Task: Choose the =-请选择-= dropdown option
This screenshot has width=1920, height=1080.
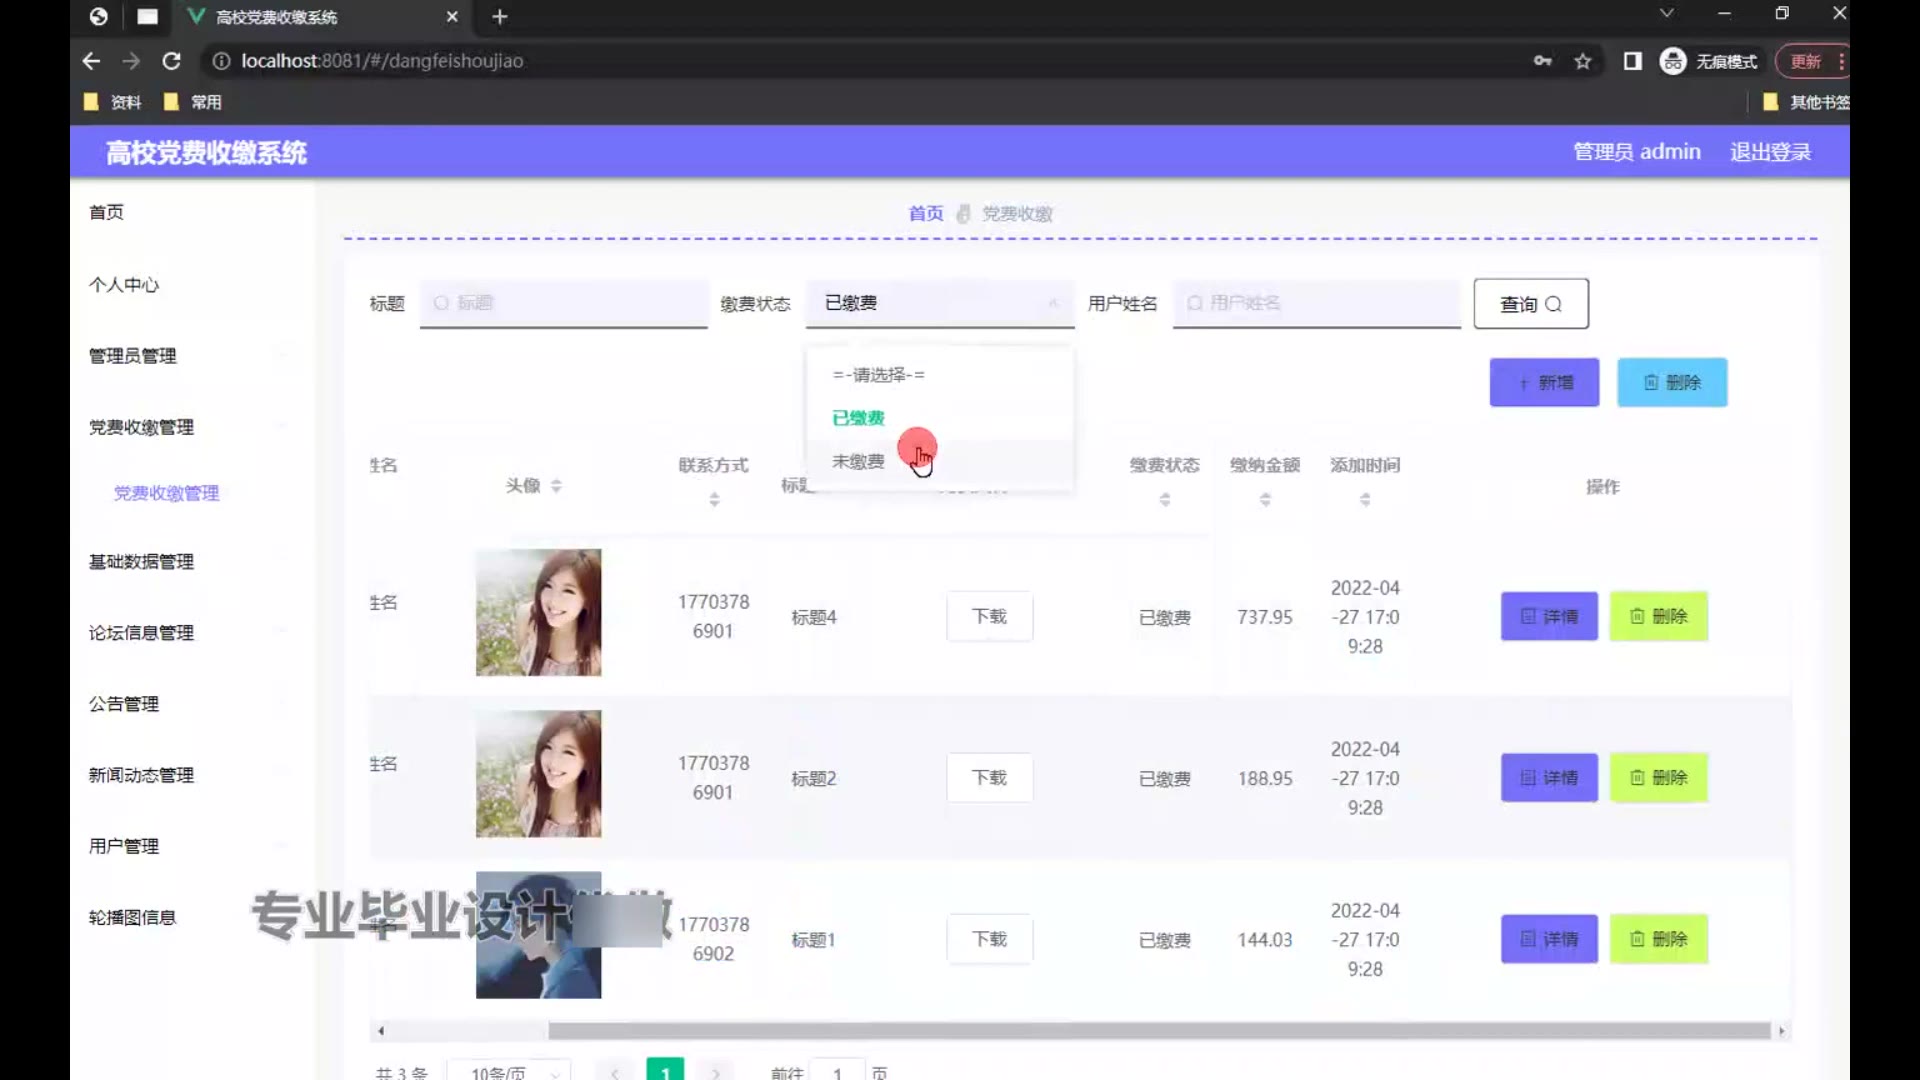Action: pos(878,374)
